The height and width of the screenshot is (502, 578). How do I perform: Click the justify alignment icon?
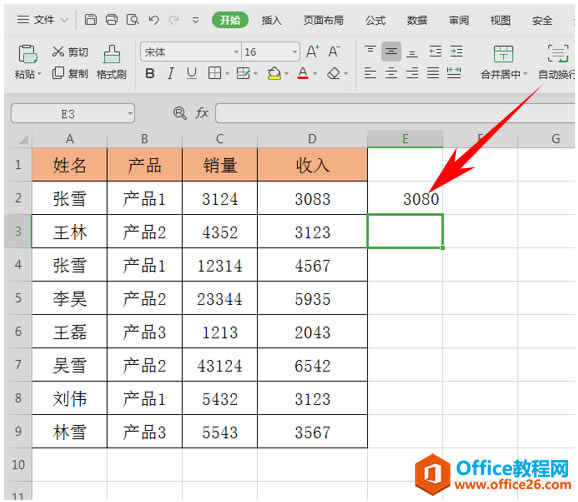(433, 73)
